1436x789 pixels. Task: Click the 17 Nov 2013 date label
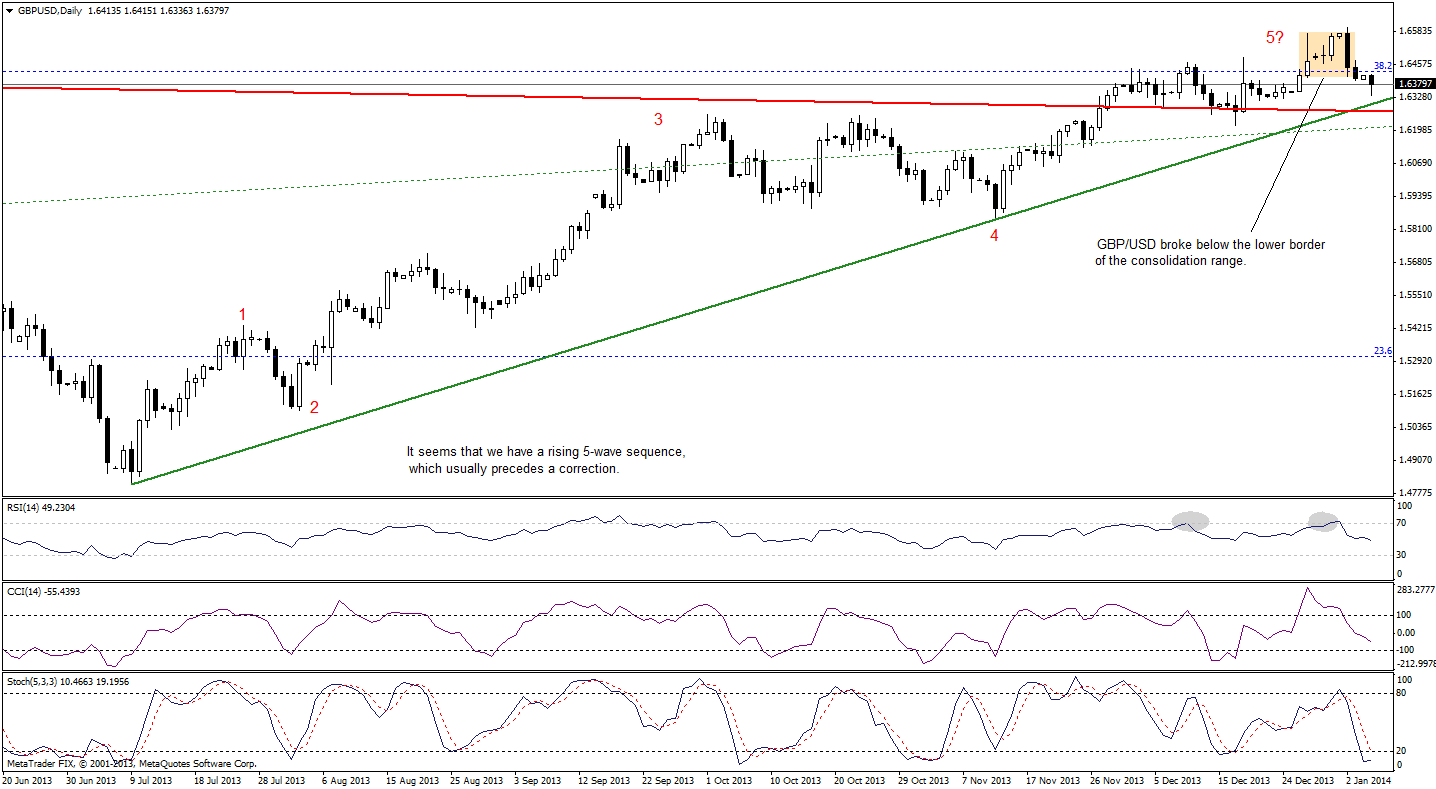1052,780
